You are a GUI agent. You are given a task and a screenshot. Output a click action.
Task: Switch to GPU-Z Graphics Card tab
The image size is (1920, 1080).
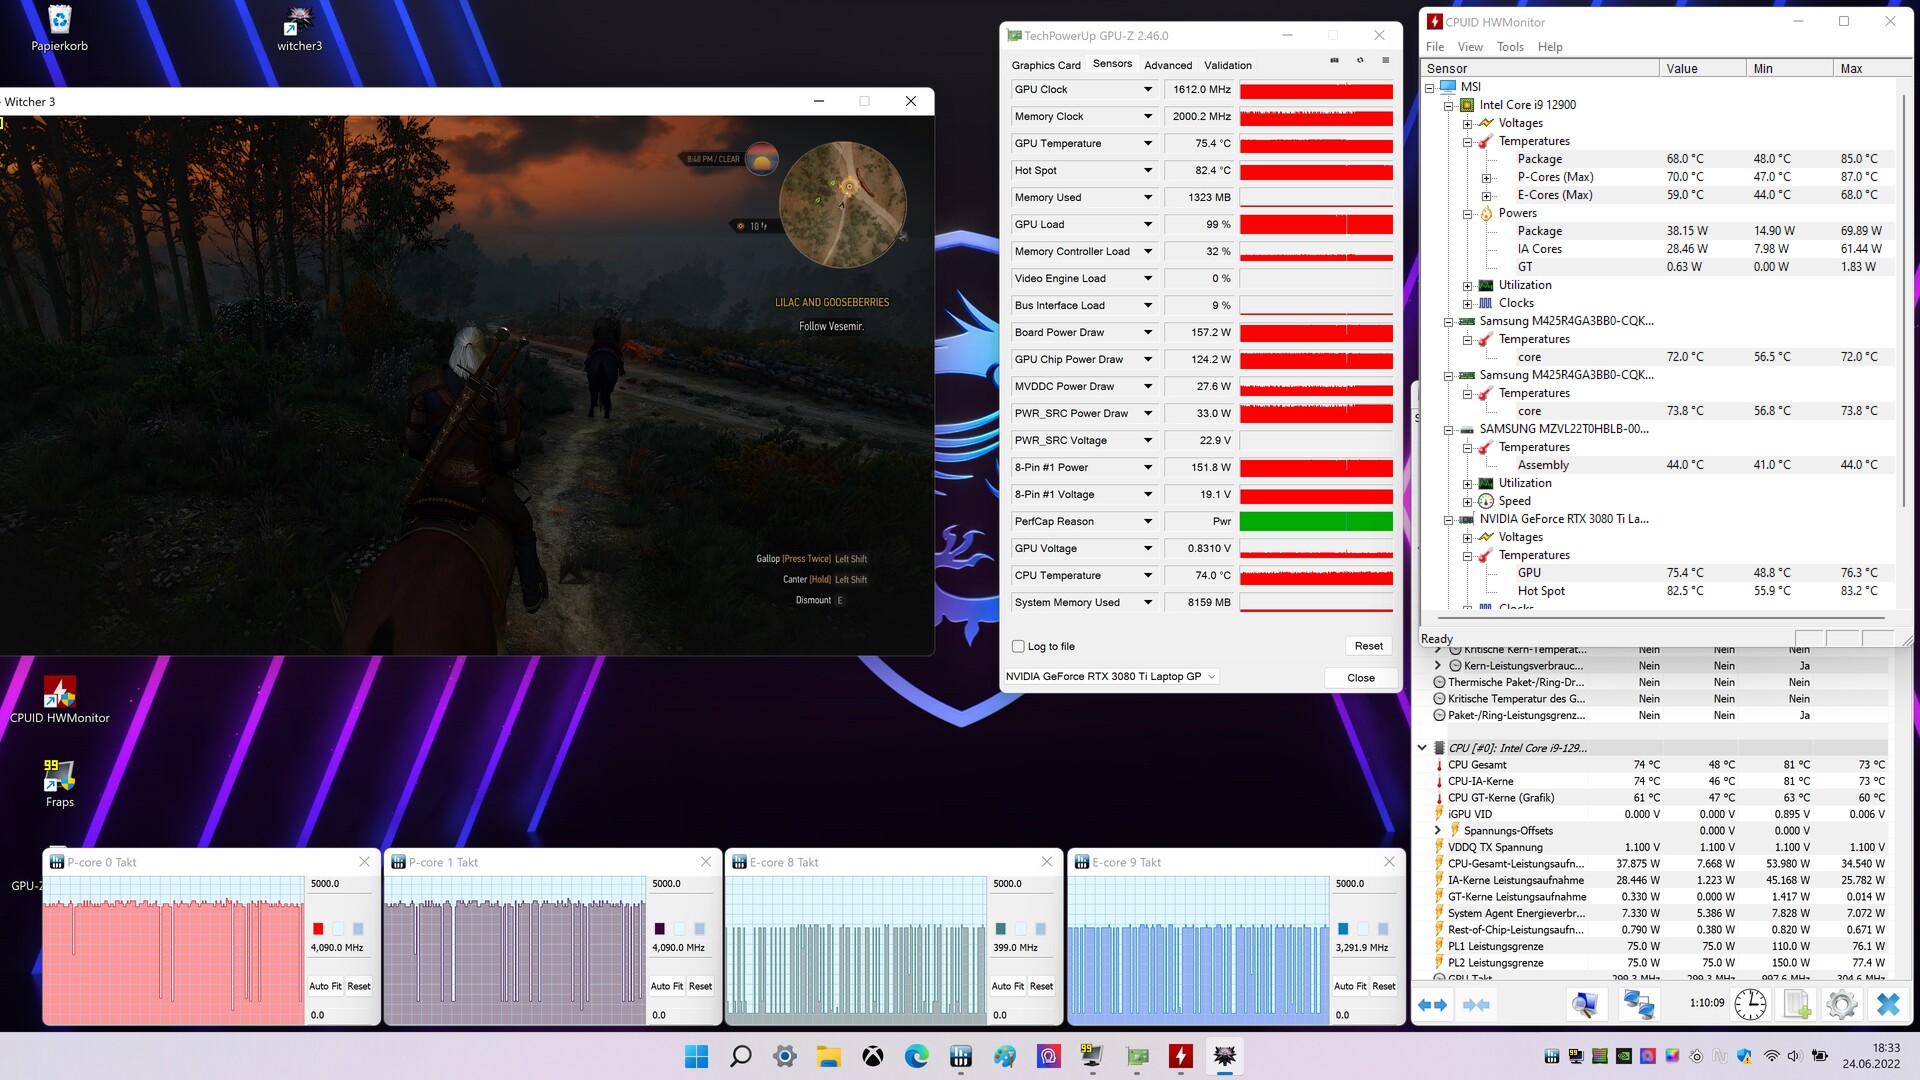pos(1046,65)
